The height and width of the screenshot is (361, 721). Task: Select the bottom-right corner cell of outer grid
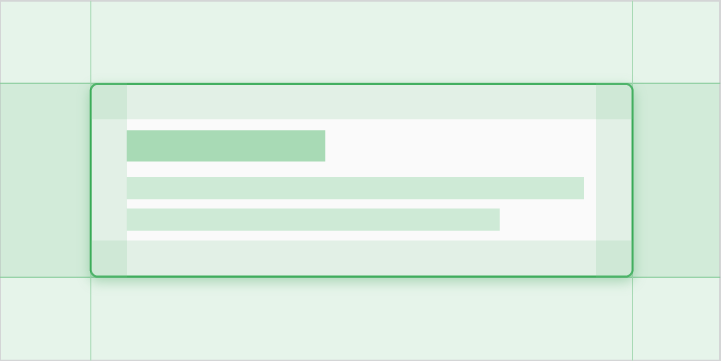coord(676,319)
